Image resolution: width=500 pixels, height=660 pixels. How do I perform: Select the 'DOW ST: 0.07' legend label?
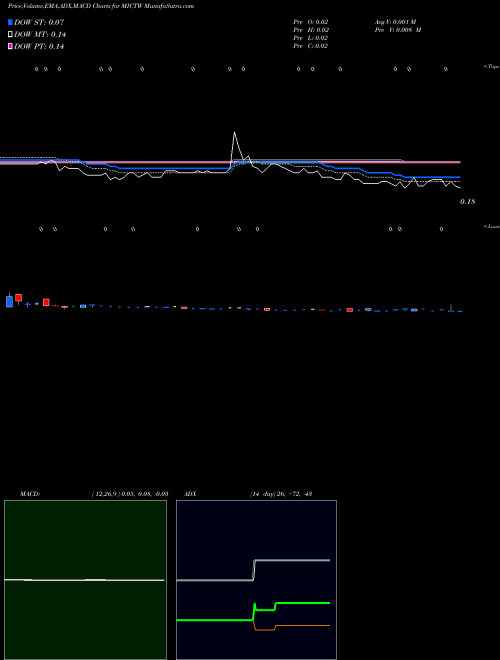pos(39,22)
